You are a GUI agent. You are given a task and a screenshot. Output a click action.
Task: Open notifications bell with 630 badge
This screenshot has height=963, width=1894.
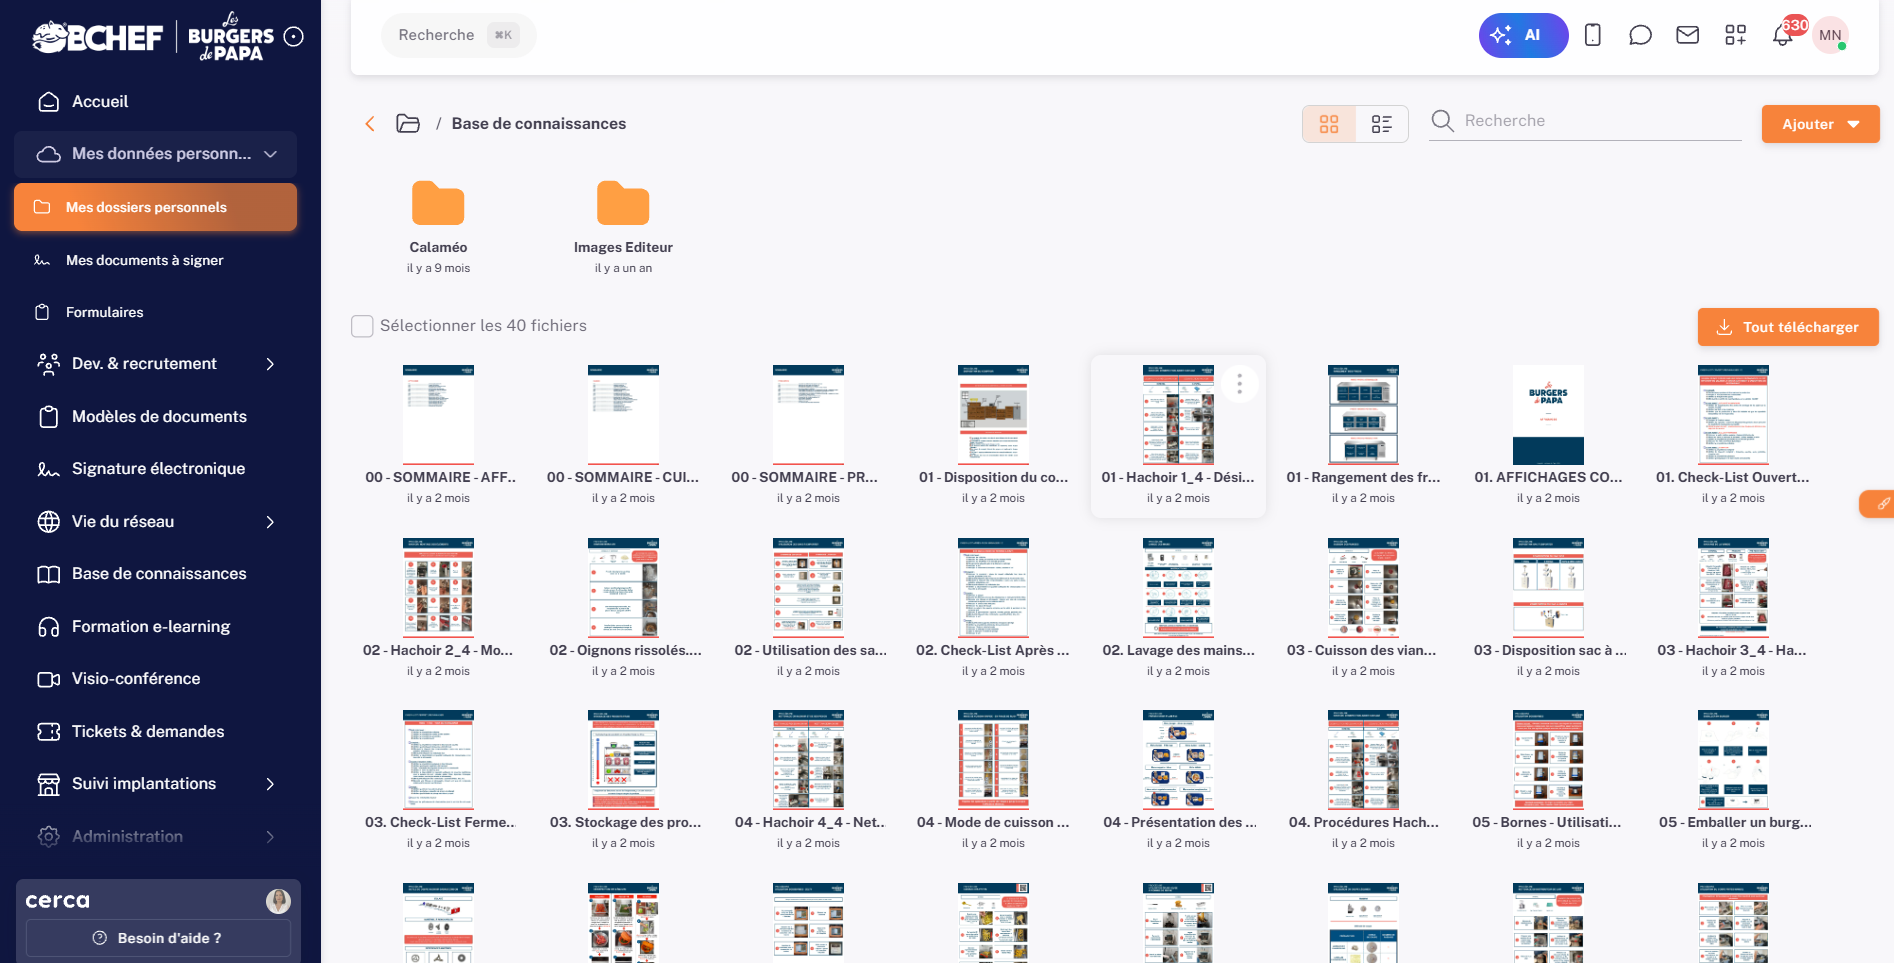coord(1784,35)
